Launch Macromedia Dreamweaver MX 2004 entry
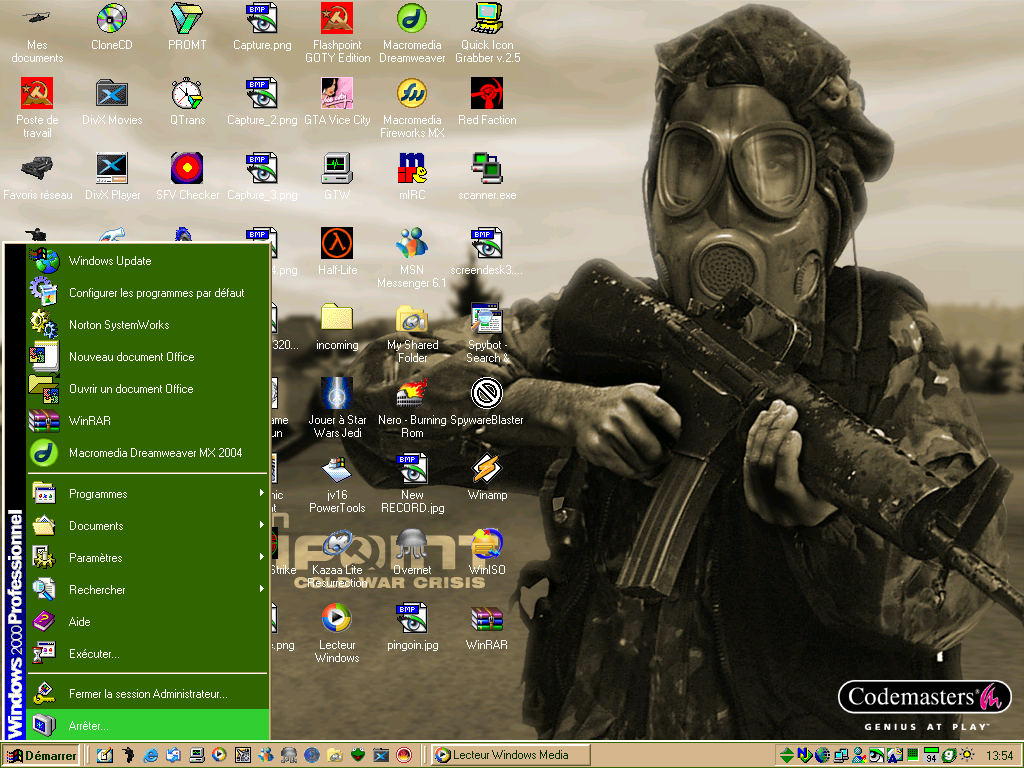This screenshot has height=768, width=1024. pyautogui.click(x=148, y=453)
